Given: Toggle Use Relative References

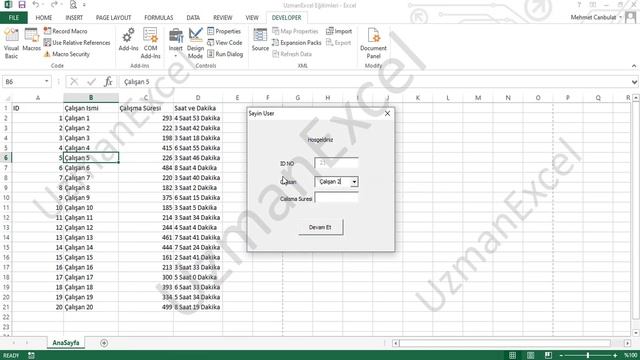Looking at the screenshot, I should [77, 42].
